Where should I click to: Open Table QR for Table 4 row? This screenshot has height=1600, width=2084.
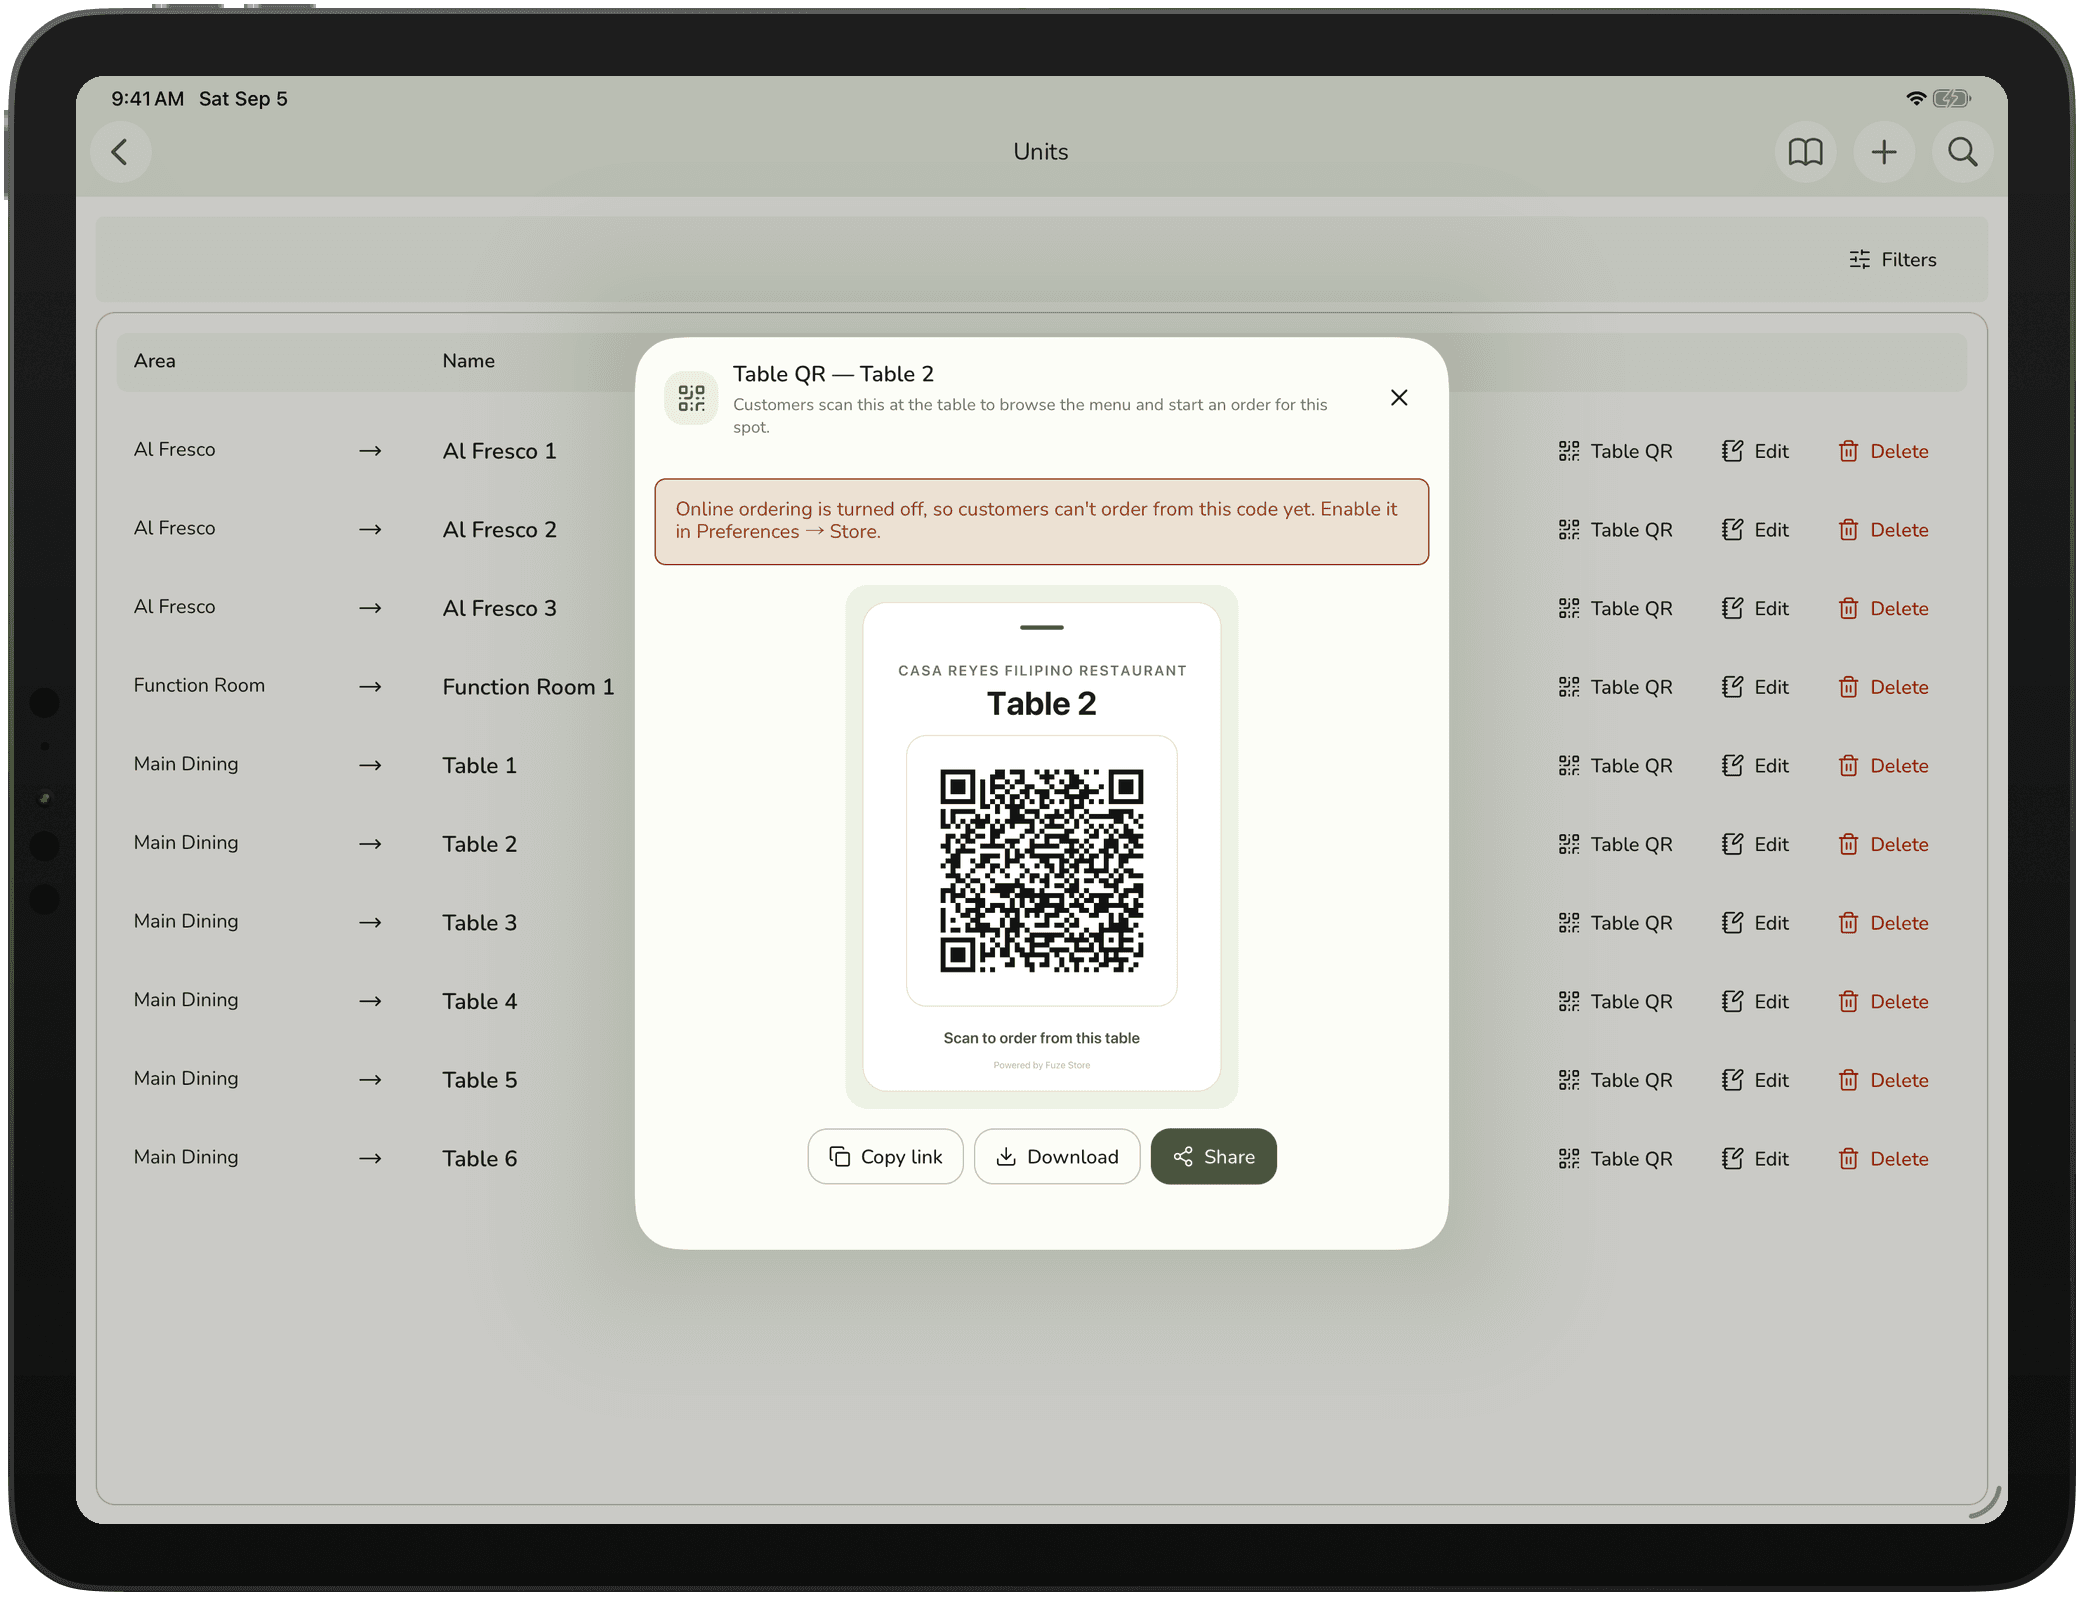tap(1615, 1002)
